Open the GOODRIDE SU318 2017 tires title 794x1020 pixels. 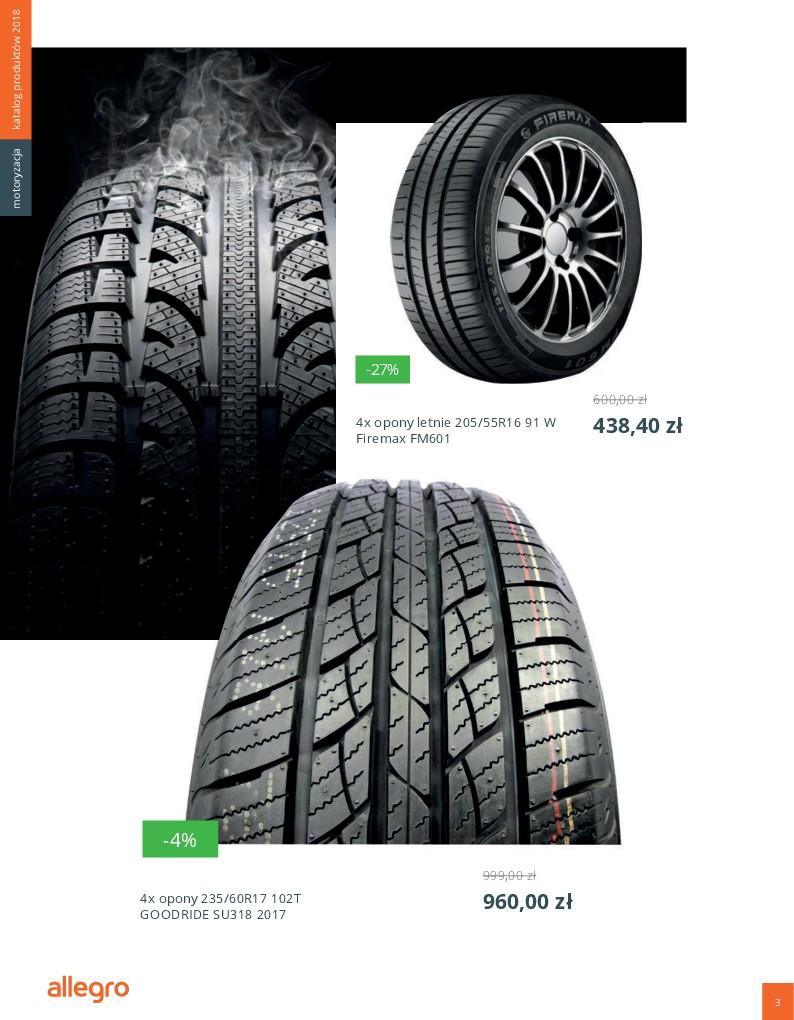point(220,907)
